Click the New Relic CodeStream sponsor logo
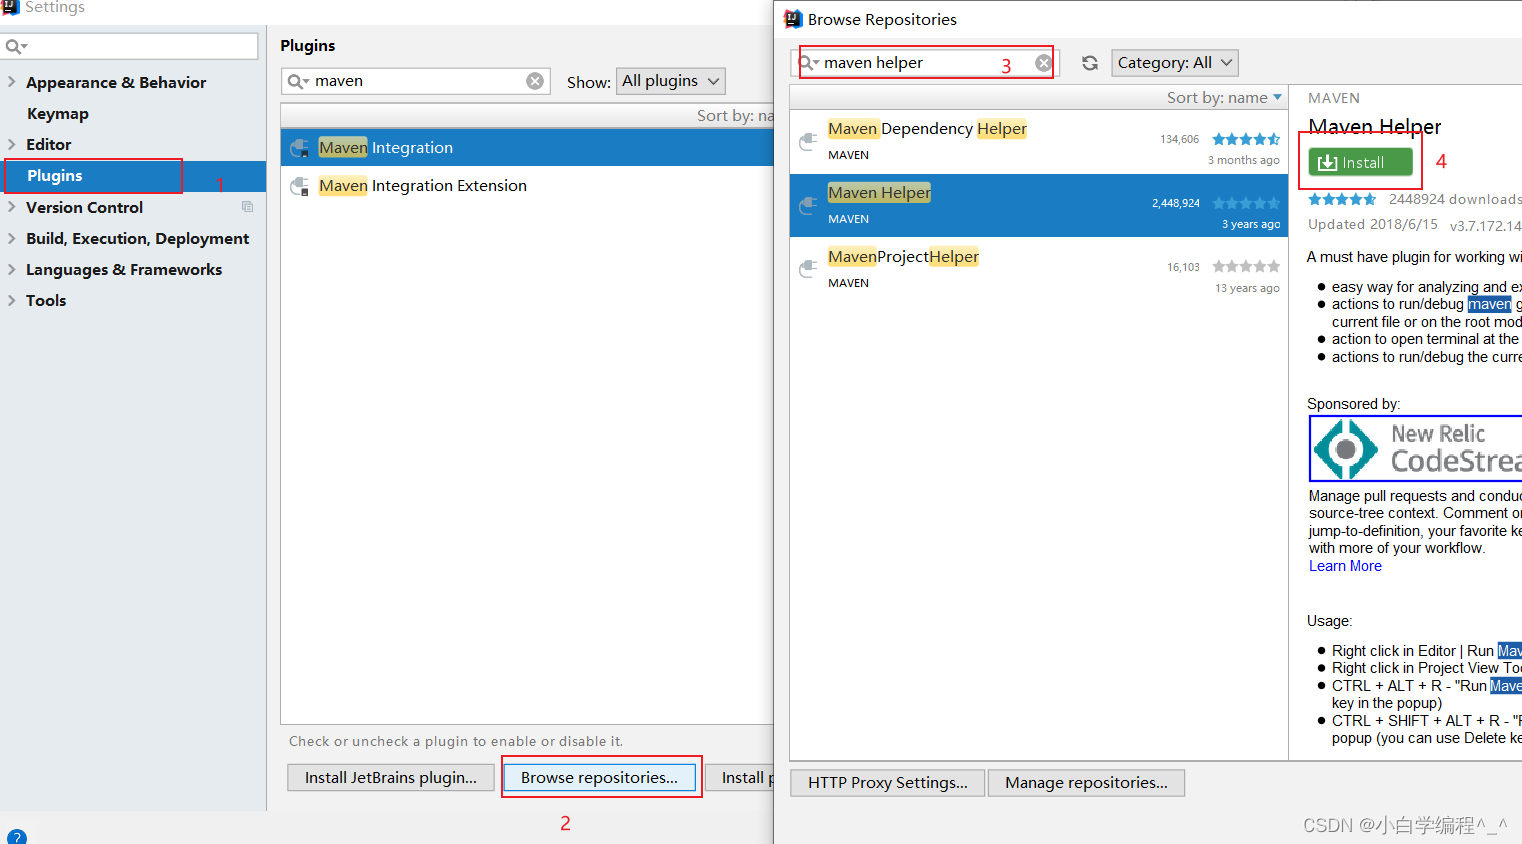Image resolution: width=1522 pixels, height=844 pixels. pyautogui.click(x=1415, y=449)
